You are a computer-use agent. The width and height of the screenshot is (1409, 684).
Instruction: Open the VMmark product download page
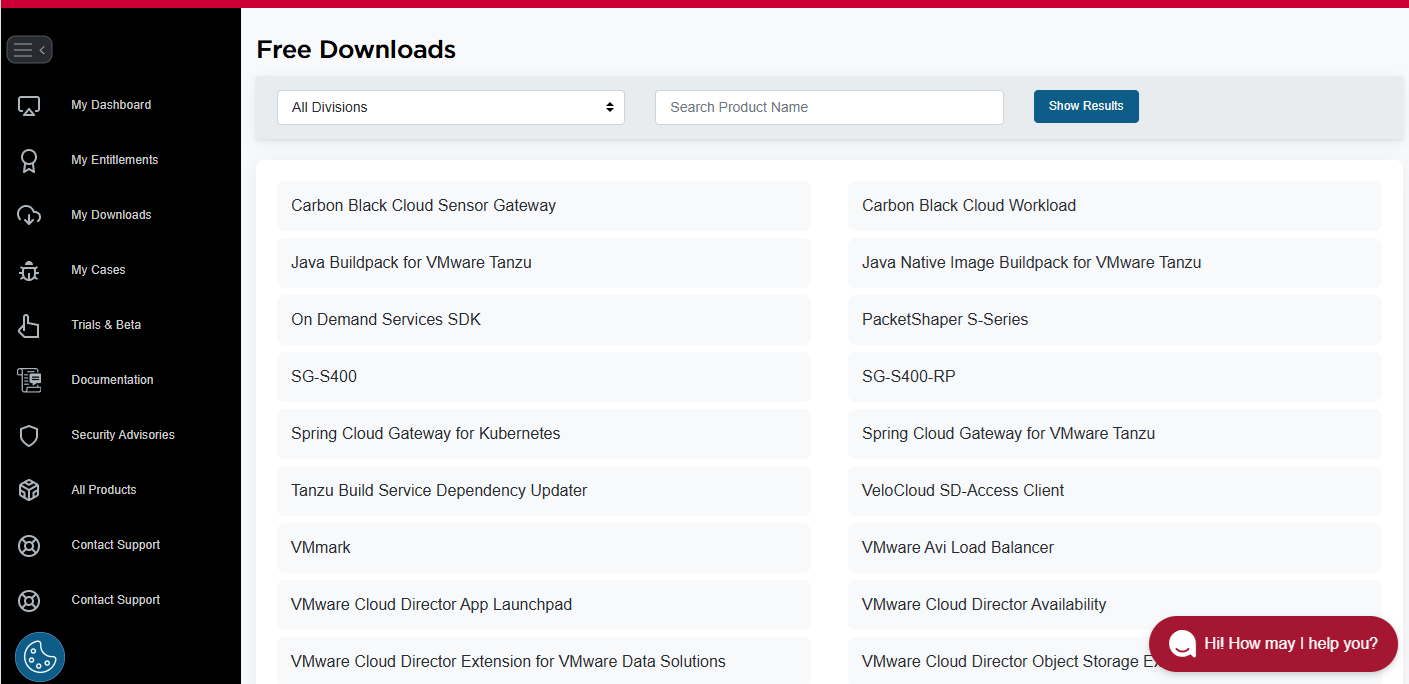[x=320, y=547]
